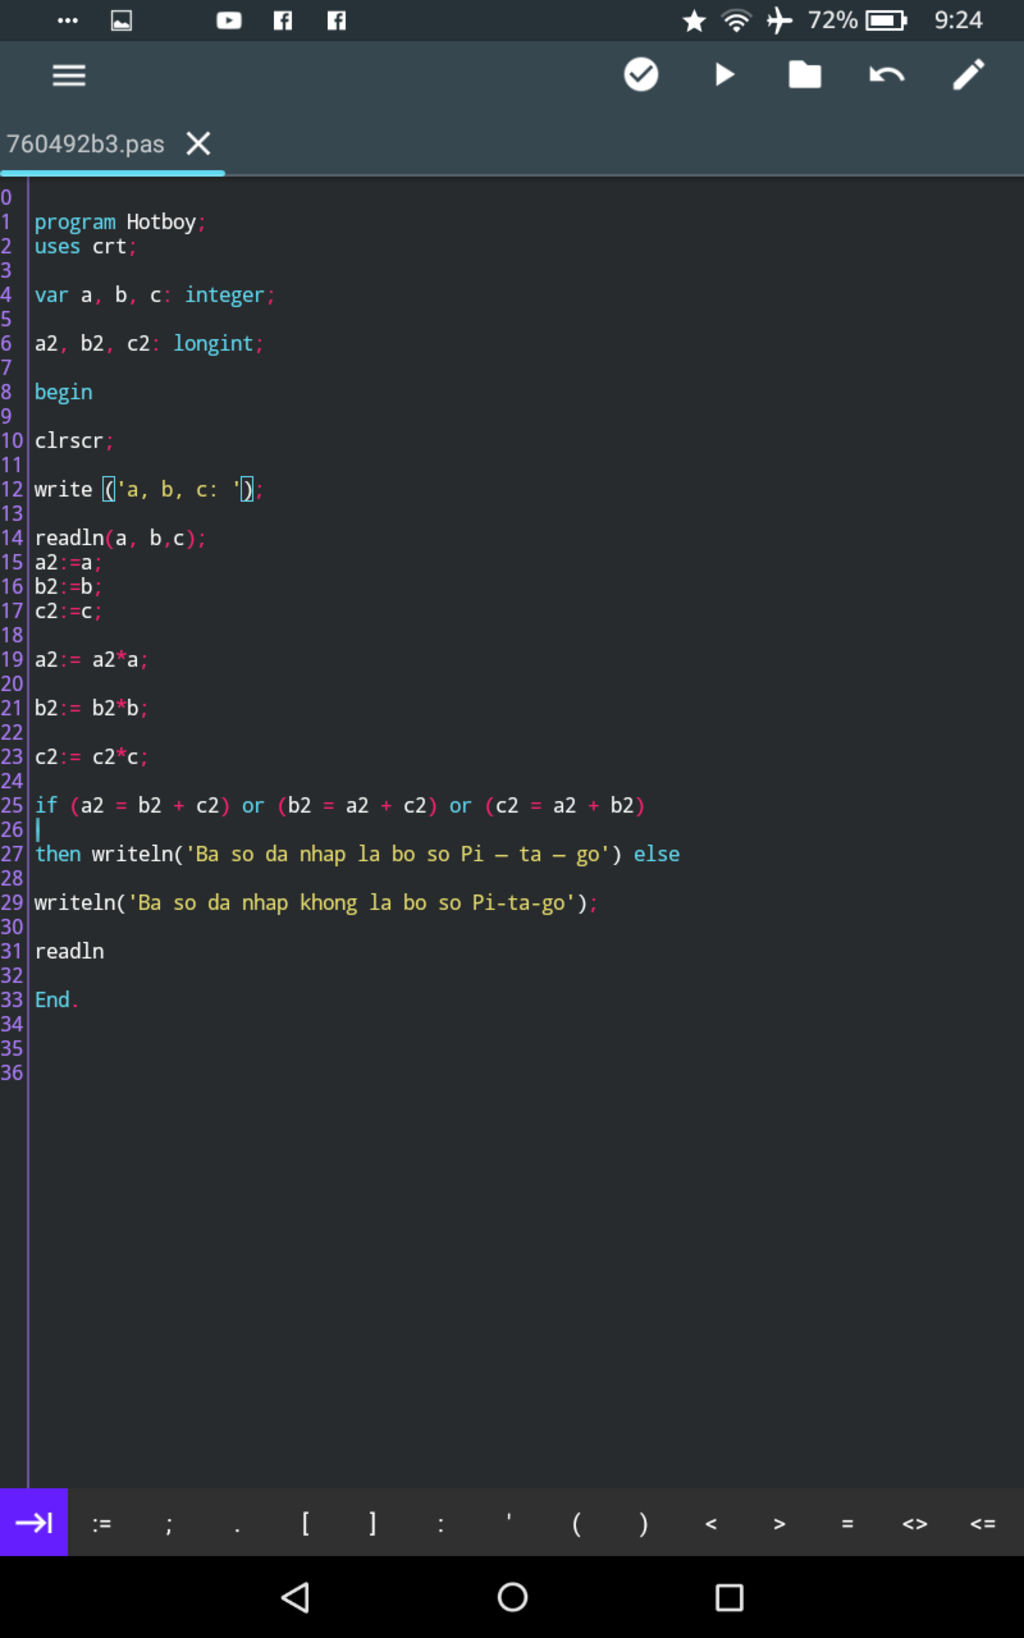Click the 'b2:= b2*b;' line

click(x=91, y=708)
